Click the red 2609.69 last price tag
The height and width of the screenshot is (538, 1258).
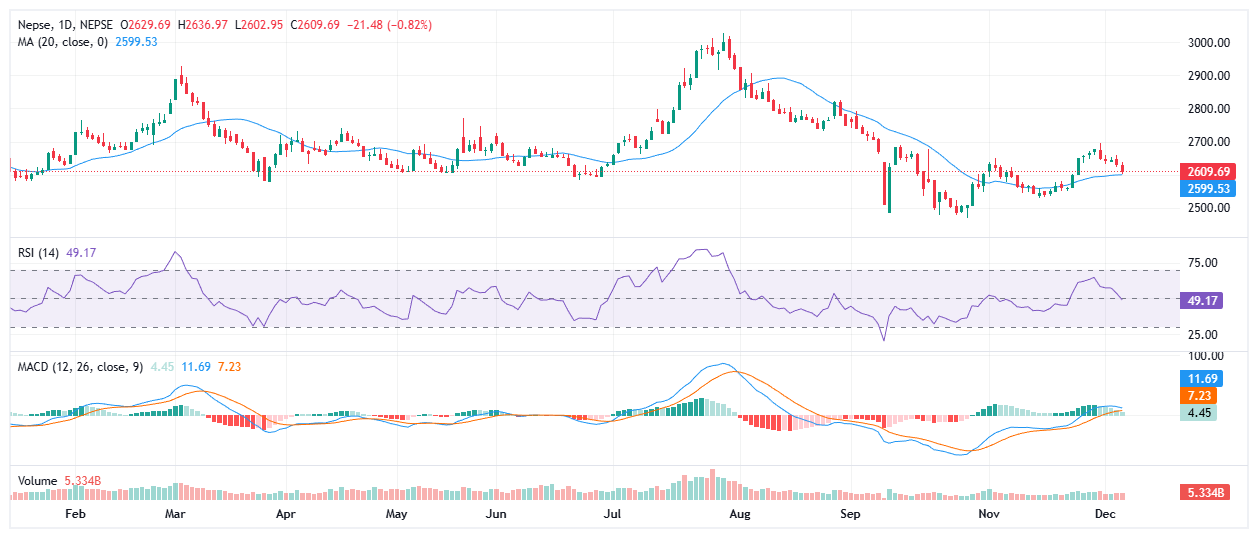coord(1209,171)
